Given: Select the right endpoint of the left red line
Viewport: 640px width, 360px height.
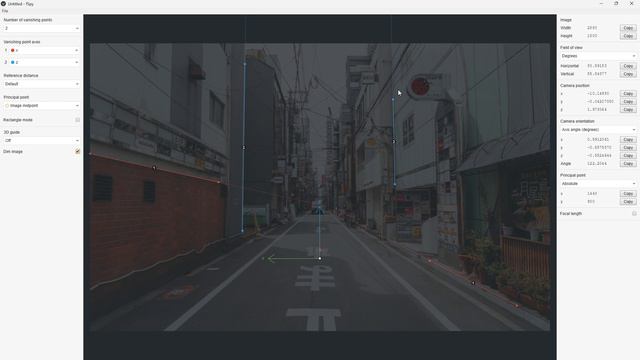Looking at the screenshot, I should coord(219,182).
